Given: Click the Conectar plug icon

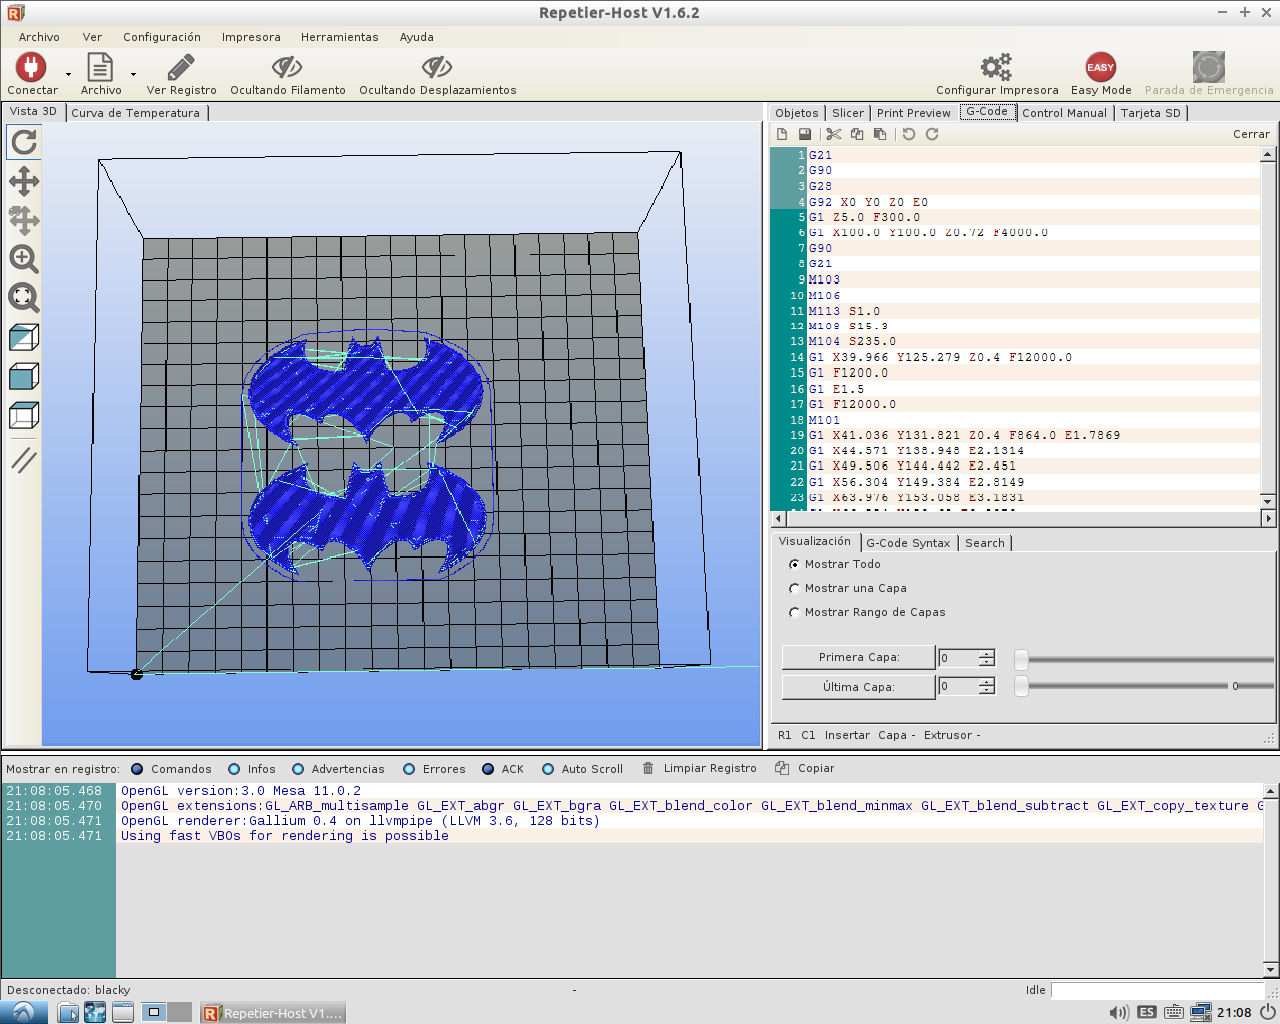Looking at the screenshot, I should point(31,67).
